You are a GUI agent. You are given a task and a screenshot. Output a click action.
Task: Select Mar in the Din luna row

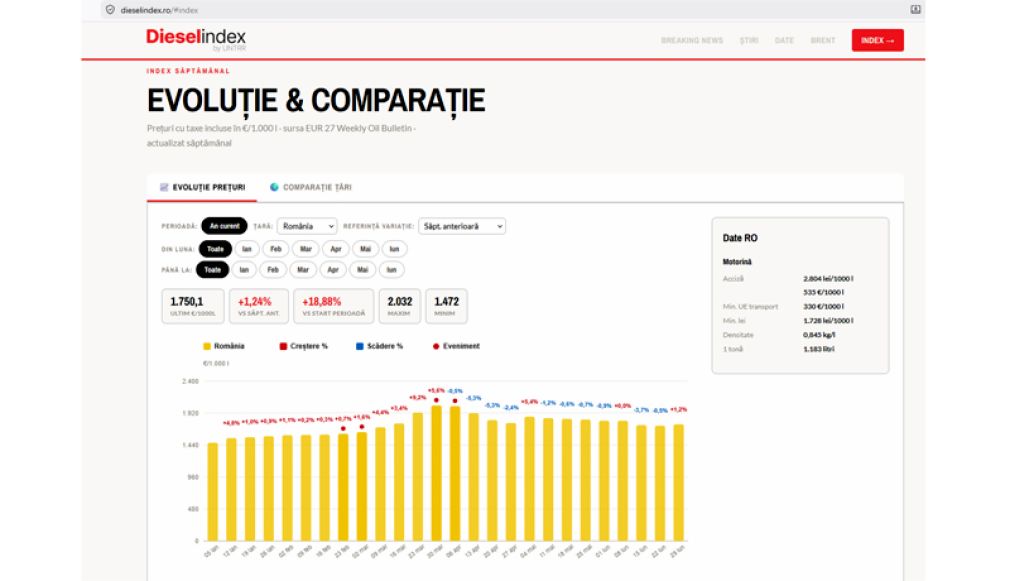tap(306, 249)
